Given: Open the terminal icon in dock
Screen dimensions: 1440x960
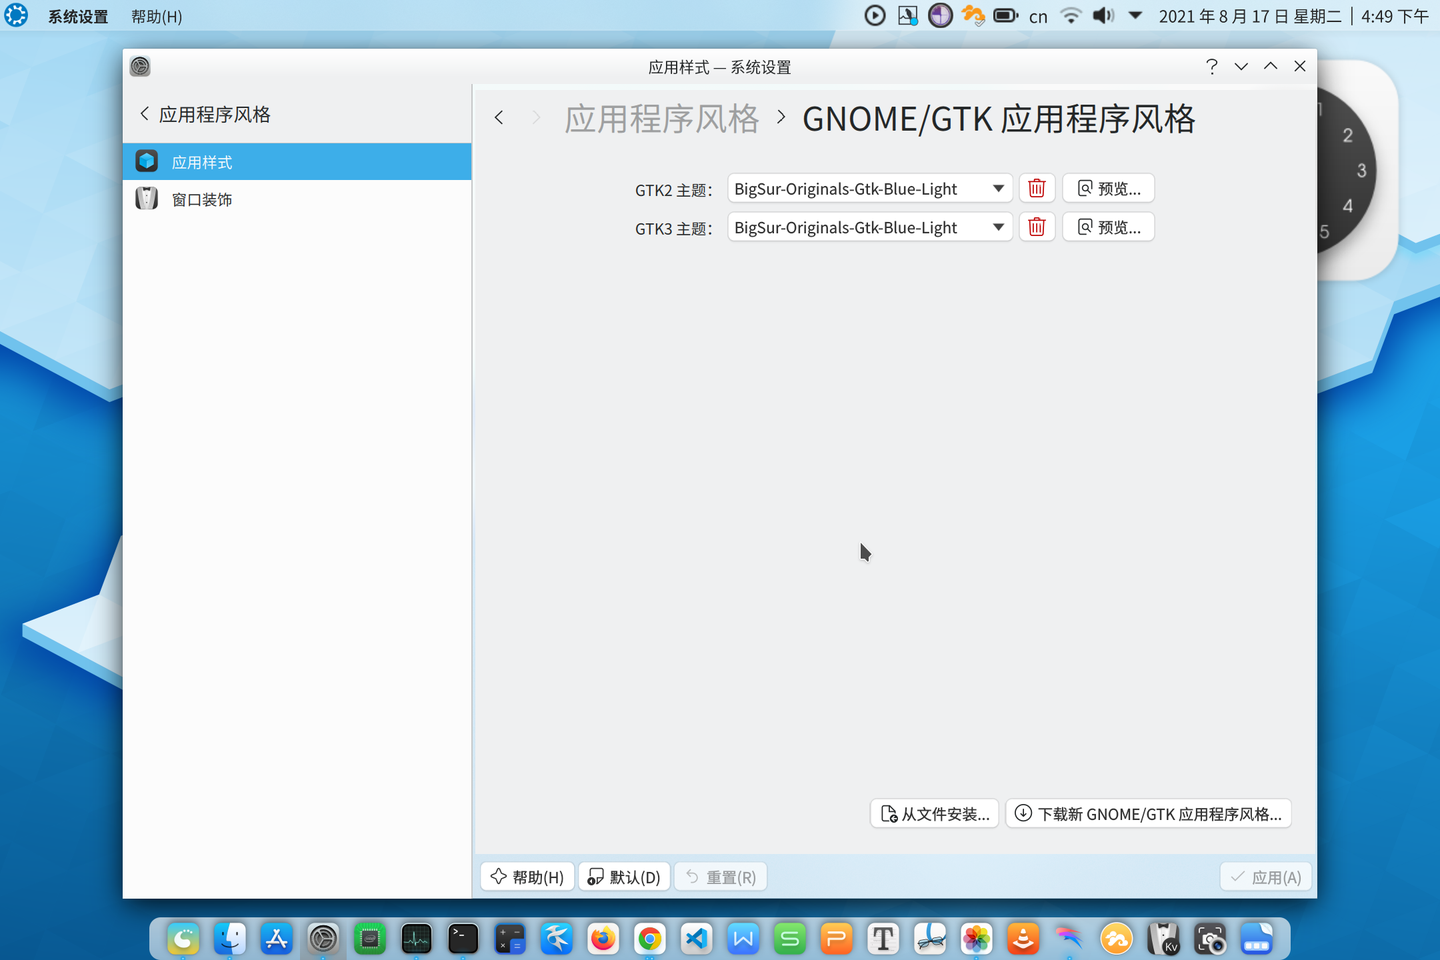Looking at the screenshot, I should click(x=463, y=938).
